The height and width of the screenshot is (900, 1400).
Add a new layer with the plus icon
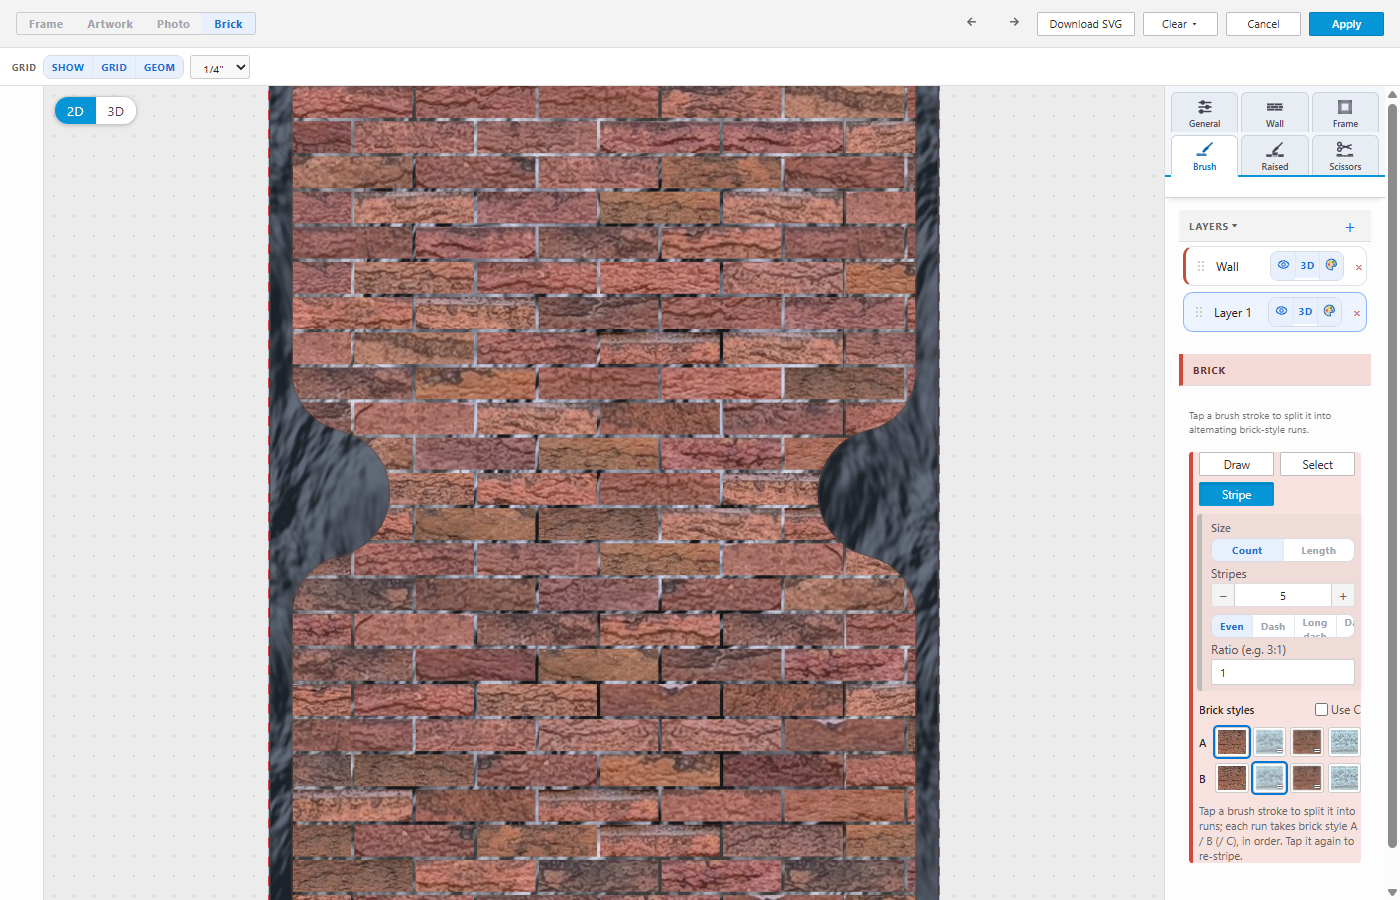pos(1349,227)
